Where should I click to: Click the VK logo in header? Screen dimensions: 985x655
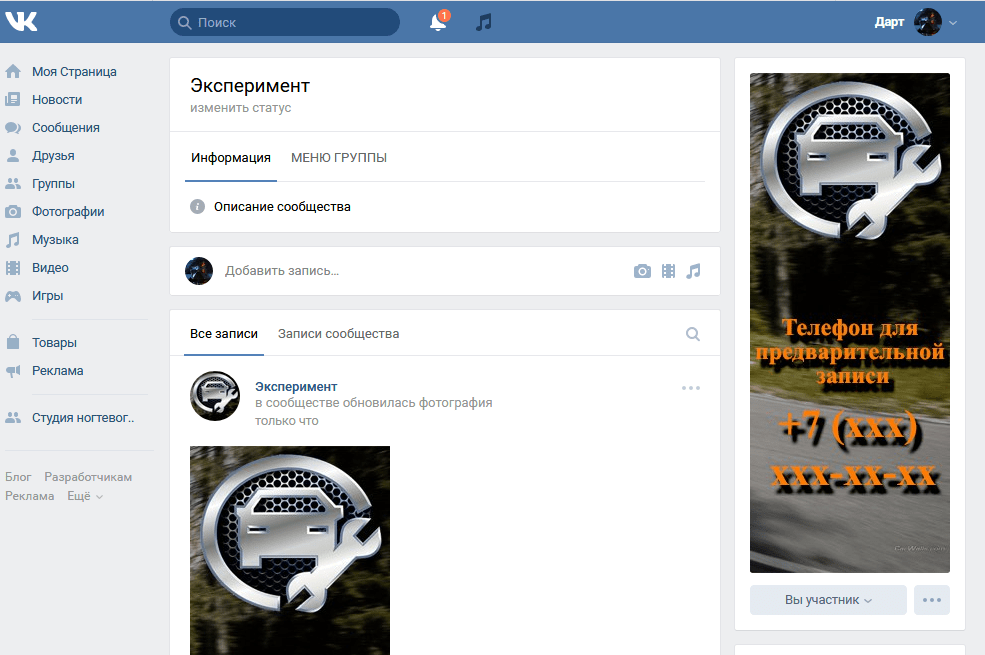click(x=21, y=22)
